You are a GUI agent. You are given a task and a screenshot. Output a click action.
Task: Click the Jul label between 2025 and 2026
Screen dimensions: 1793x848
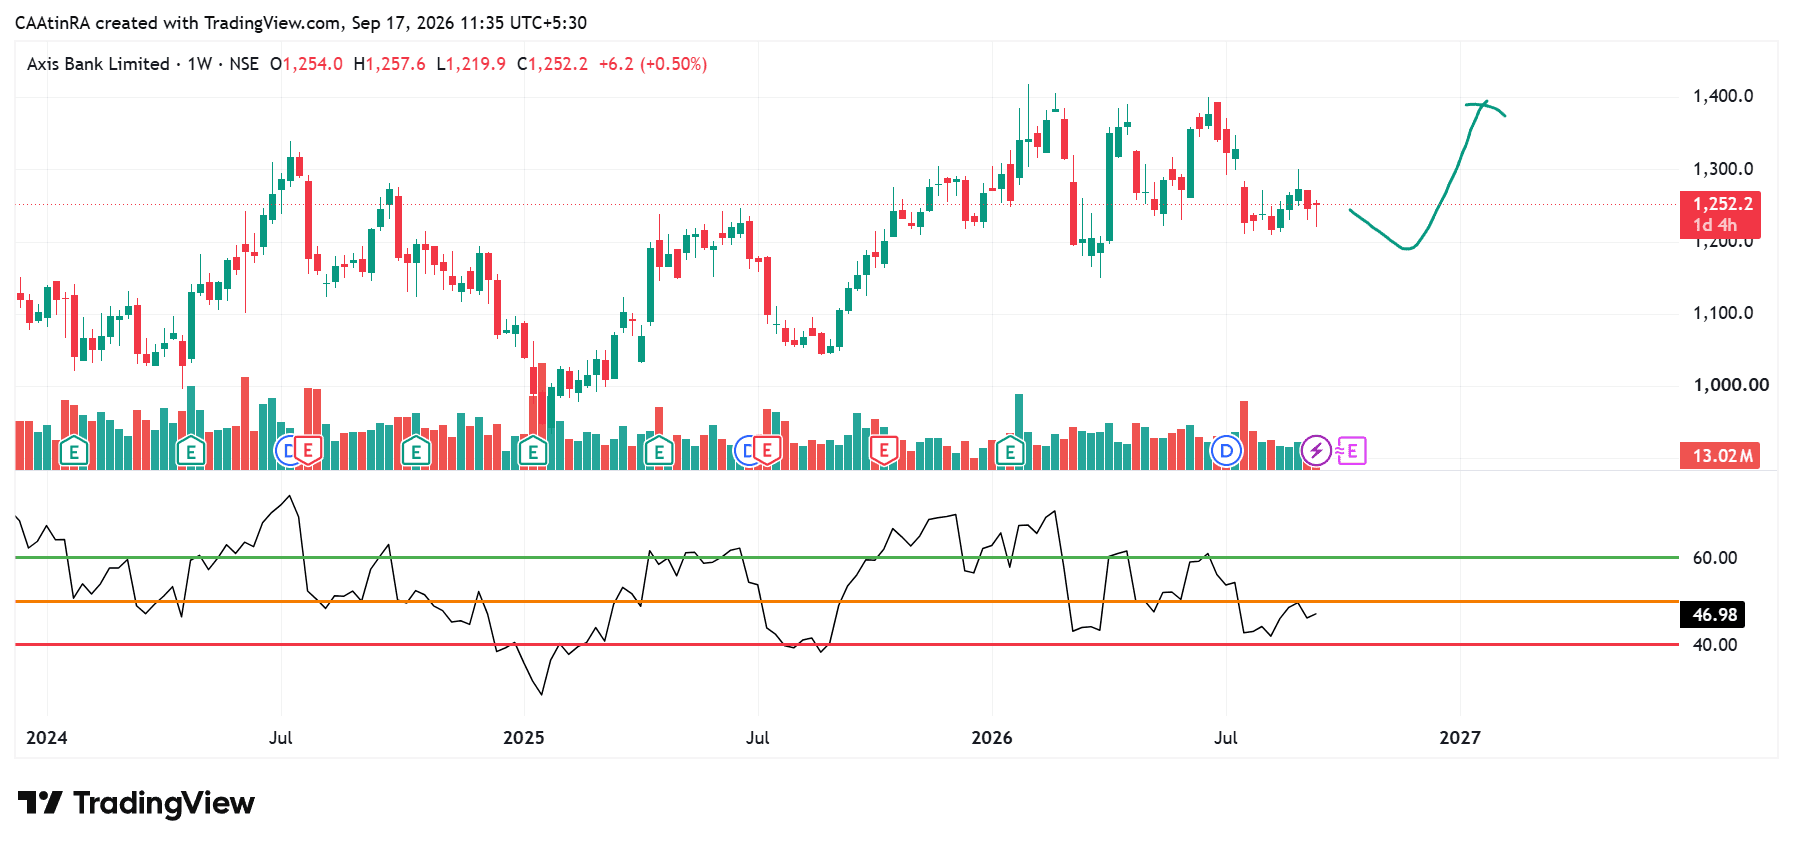(x=758, y=738)
